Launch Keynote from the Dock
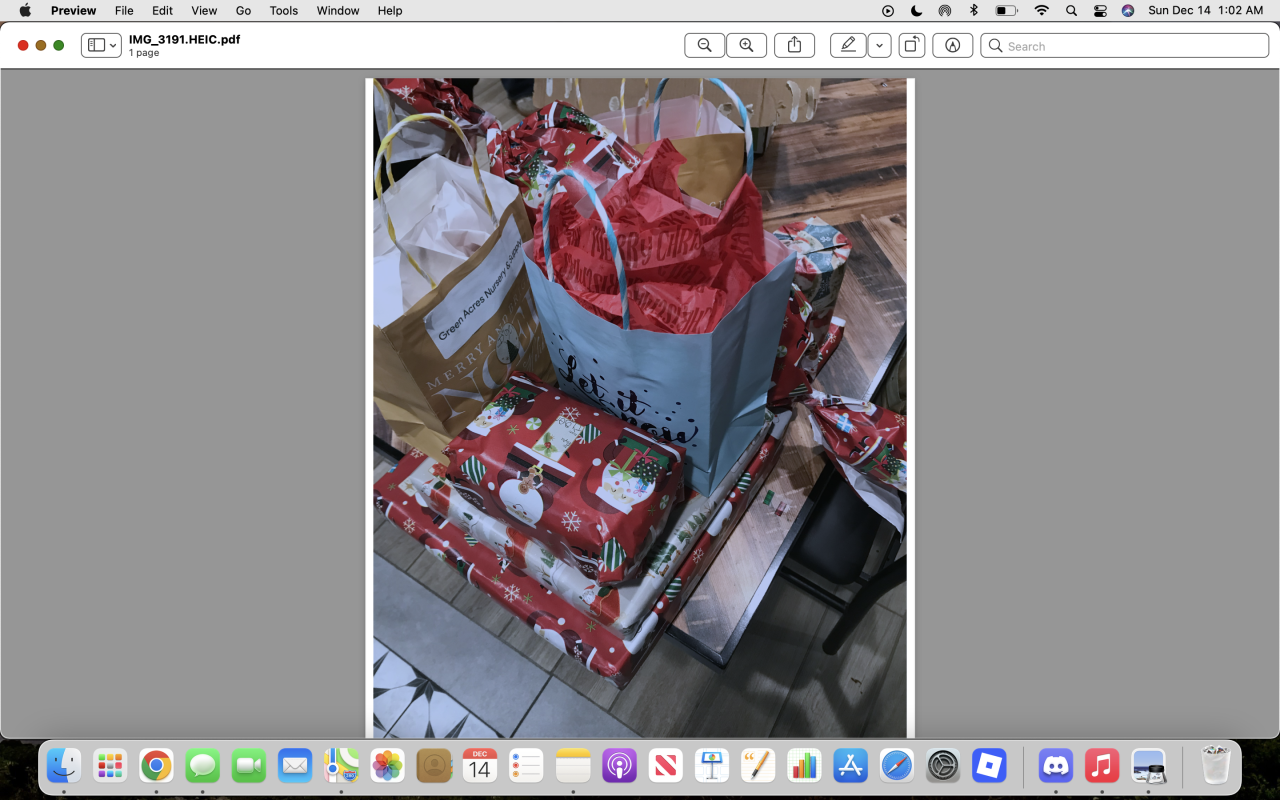 pos(712,767)
